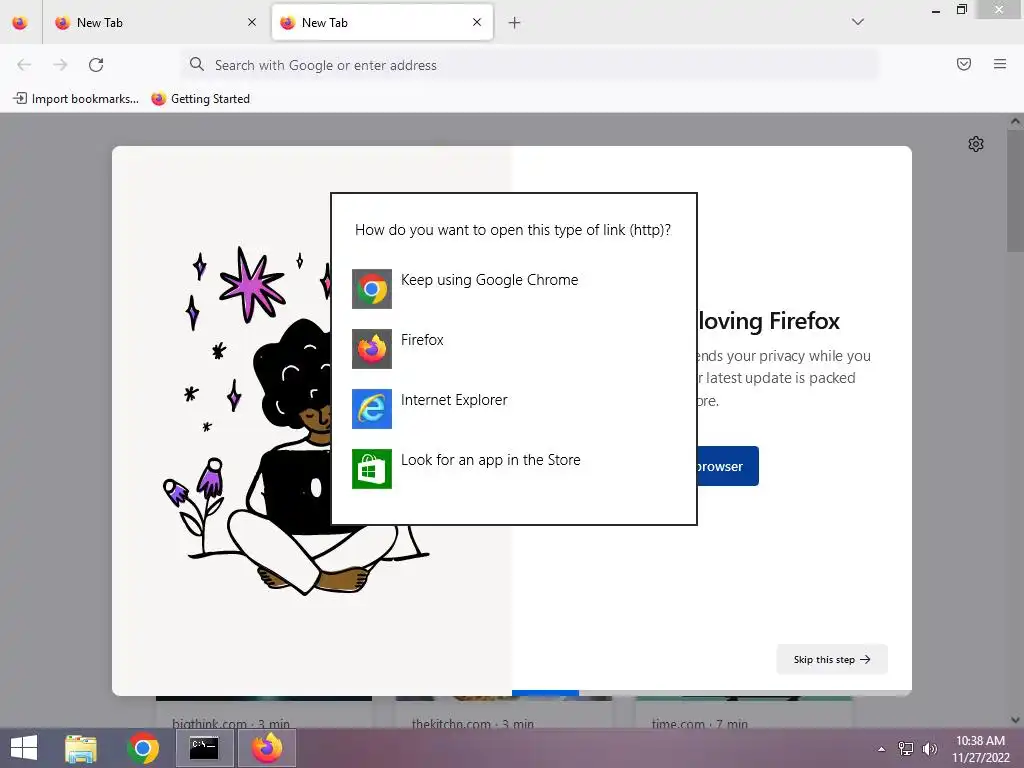
Task: Click the Firefox icon in dialog
Action: [x=372, y=349]
